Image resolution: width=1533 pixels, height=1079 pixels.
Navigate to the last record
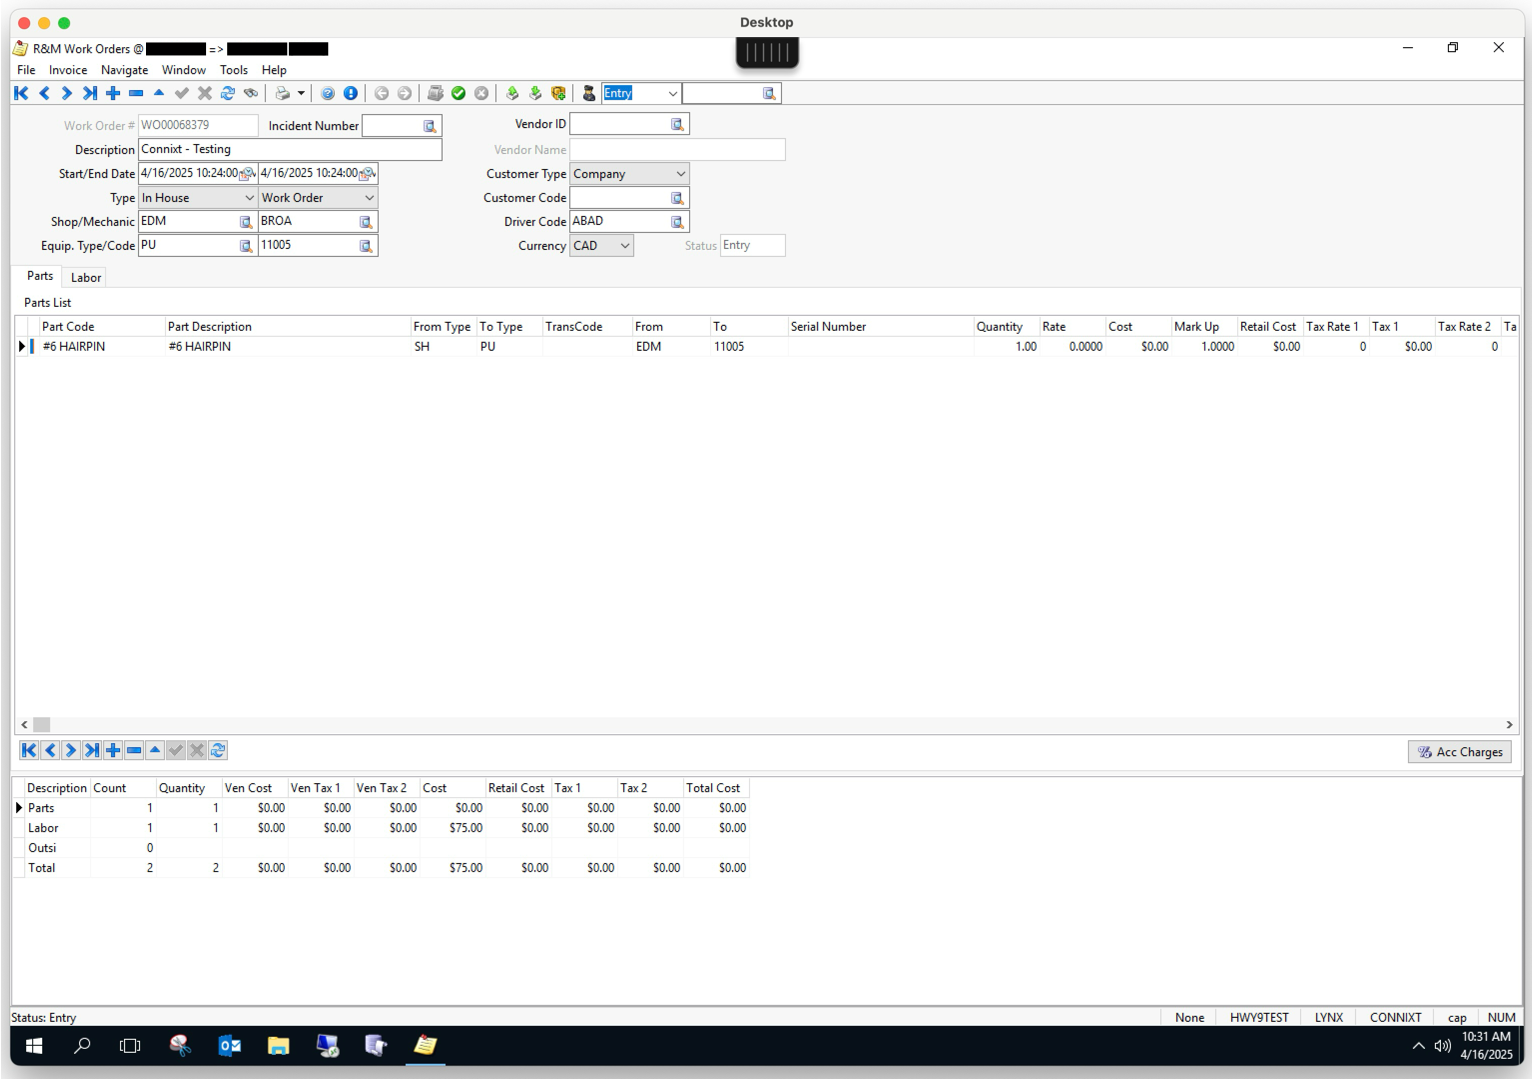tap(89, 93)
